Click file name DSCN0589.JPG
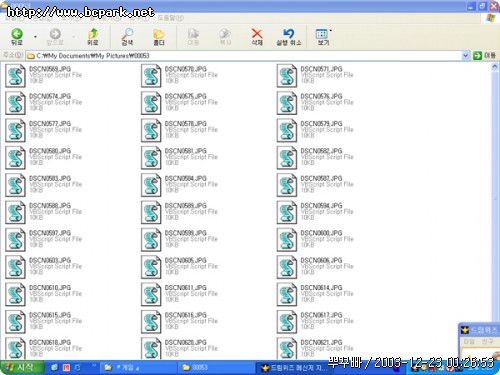Screen dimensions: 500x375 pos(186,205)
